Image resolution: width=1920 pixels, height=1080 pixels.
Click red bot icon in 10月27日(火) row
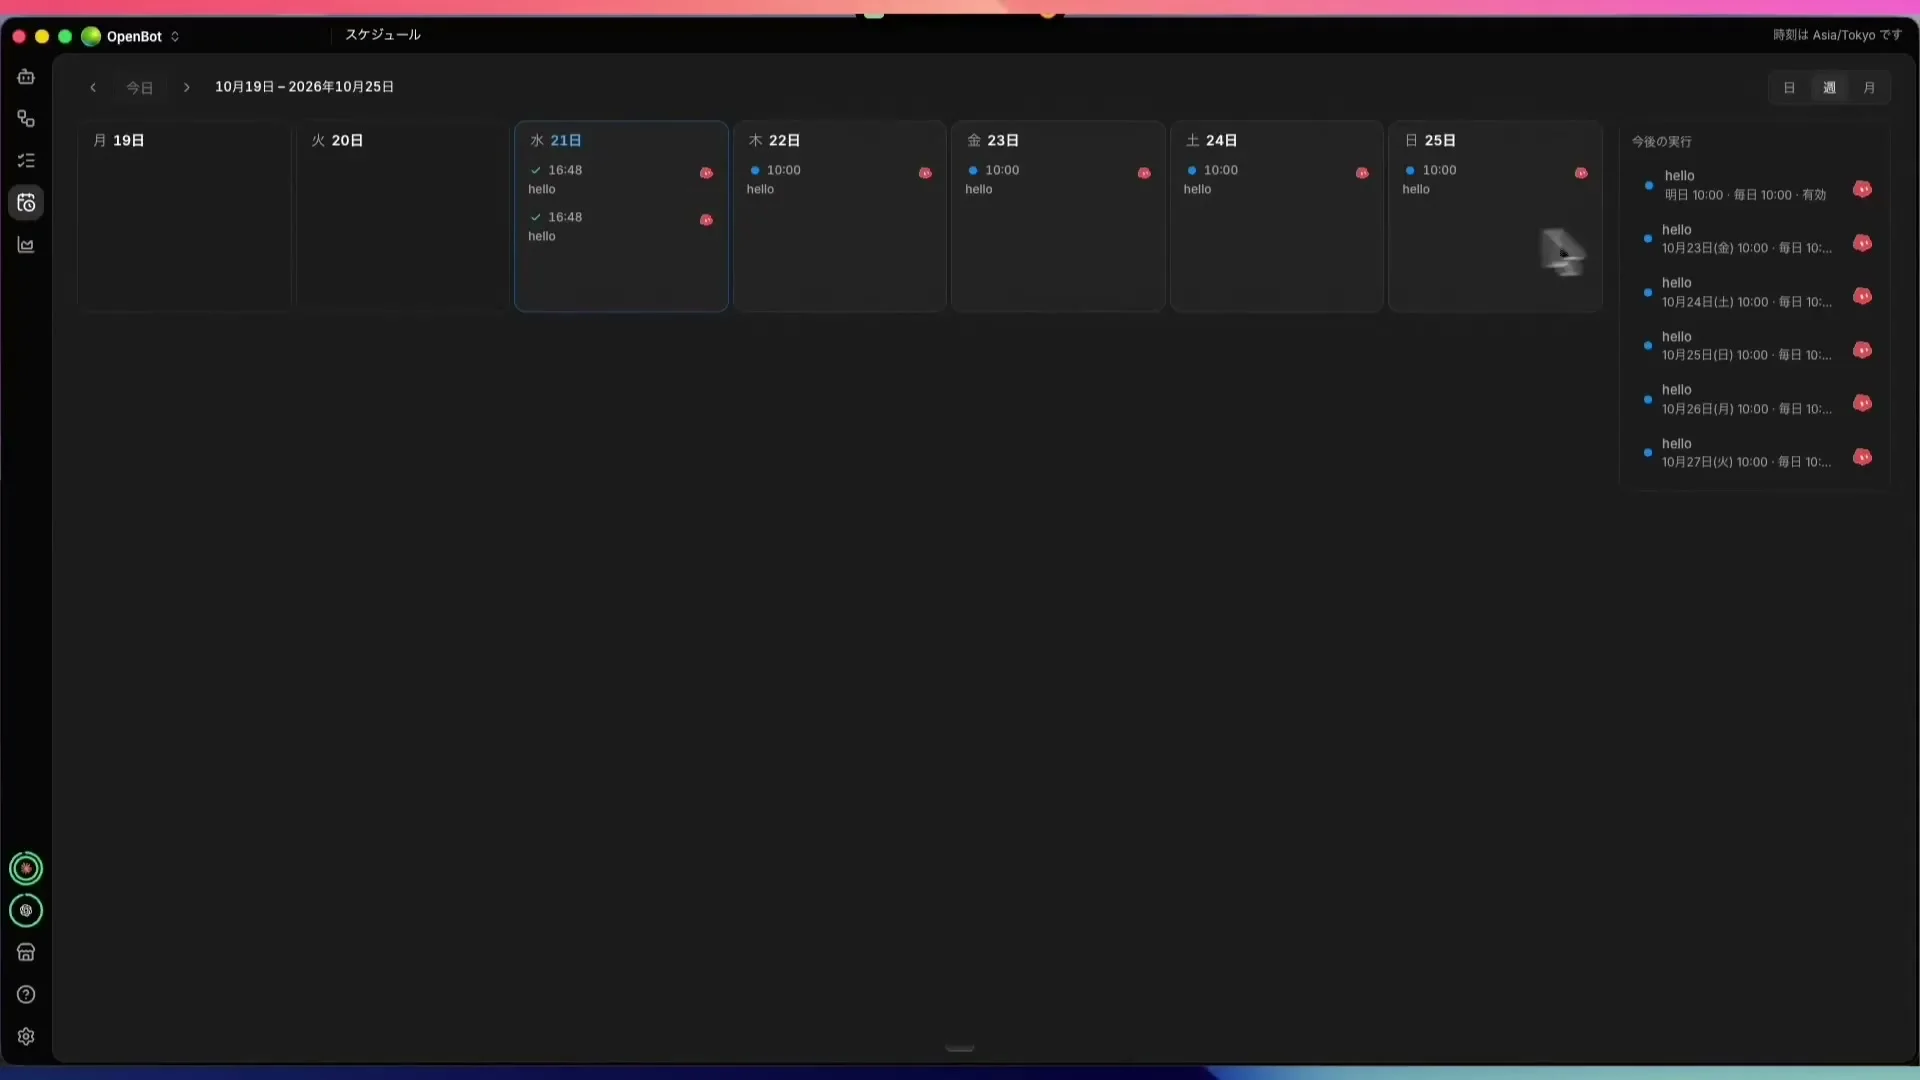1862,457
